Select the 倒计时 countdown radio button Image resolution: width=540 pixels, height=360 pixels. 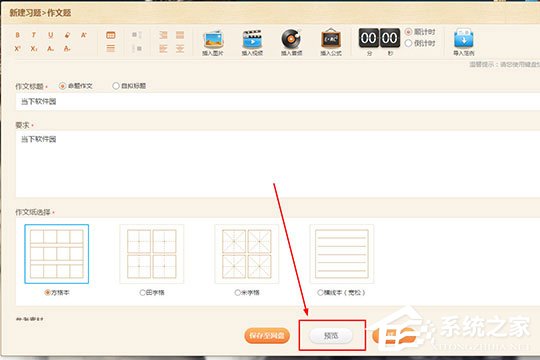[408, 43]
